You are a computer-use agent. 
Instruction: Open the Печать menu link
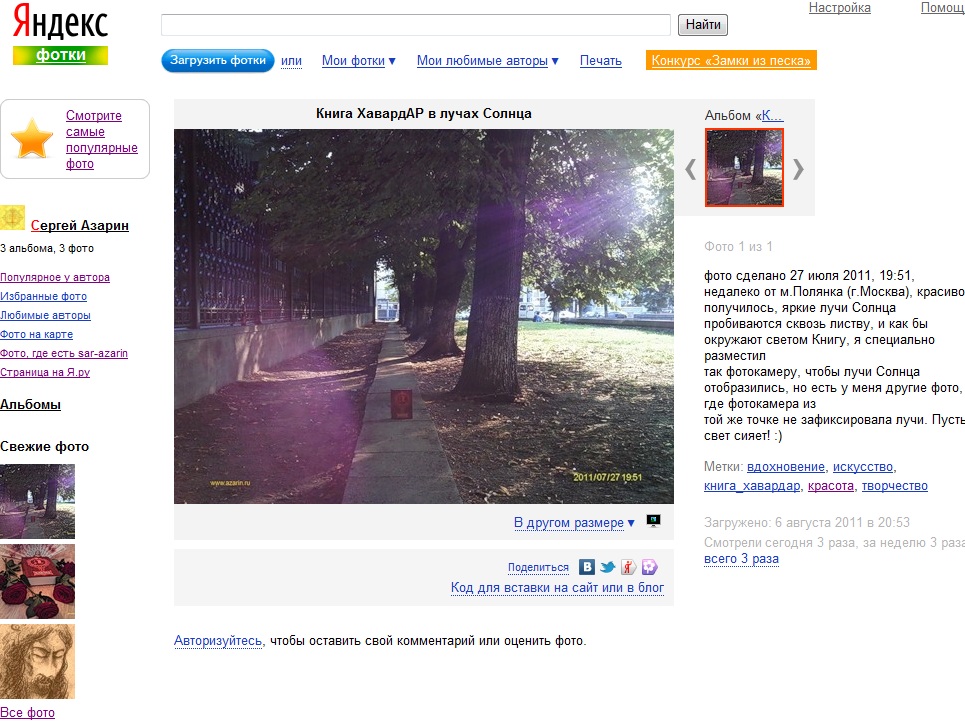[601, 61]
